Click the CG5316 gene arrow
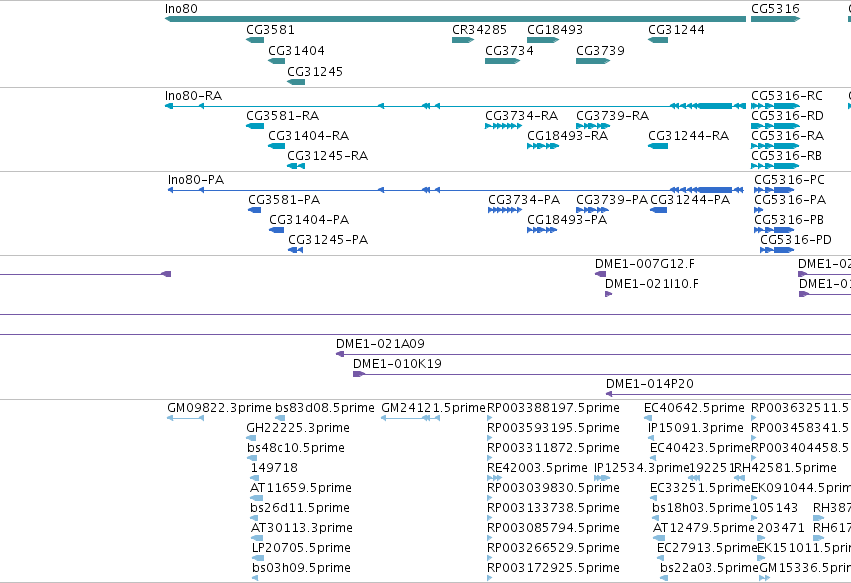 pos(775,19)
